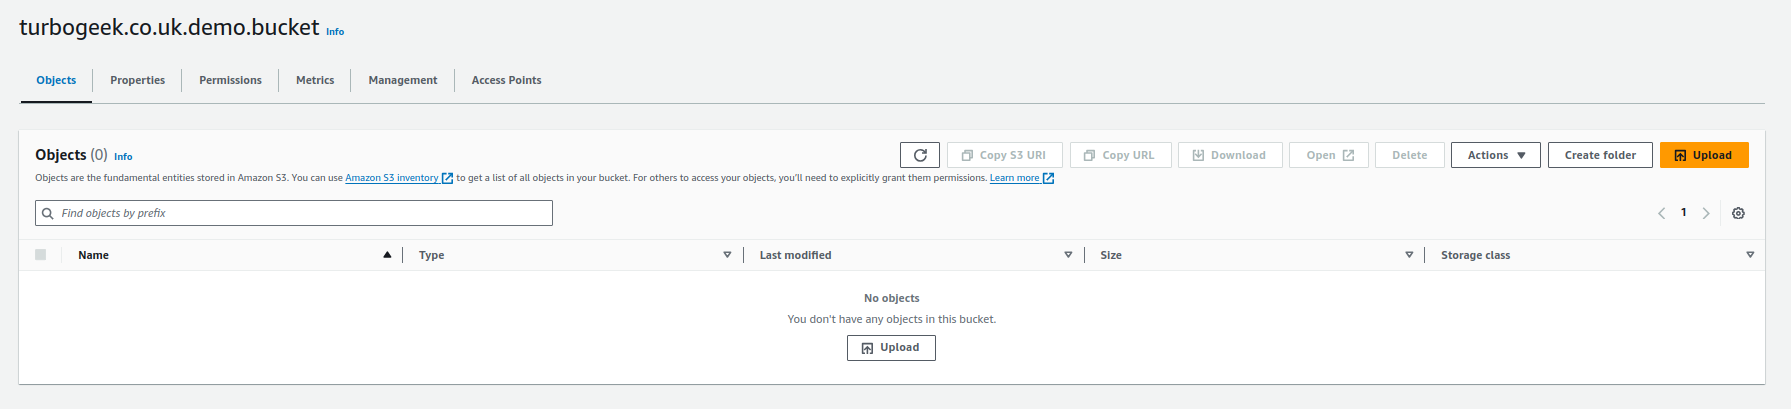The width and height of the screenshot is (1791, 409).
Task: Open the Permissions tab
Action: pos(230,80)
